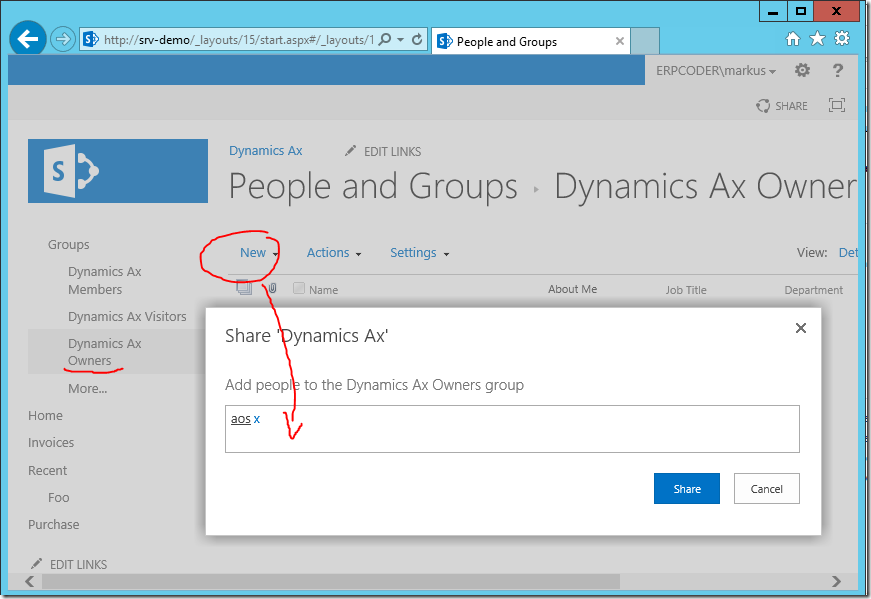Remove the aos entry with its x

tap(256, 418)
